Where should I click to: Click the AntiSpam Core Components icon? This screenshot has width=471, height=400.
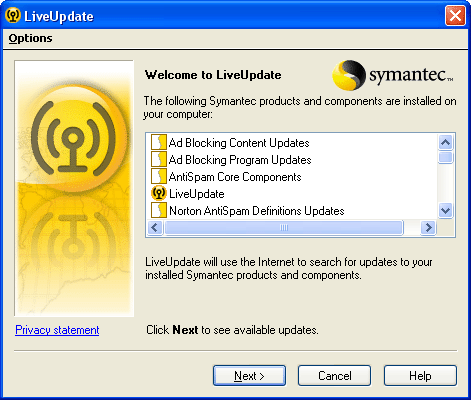(x=159, y=177)
